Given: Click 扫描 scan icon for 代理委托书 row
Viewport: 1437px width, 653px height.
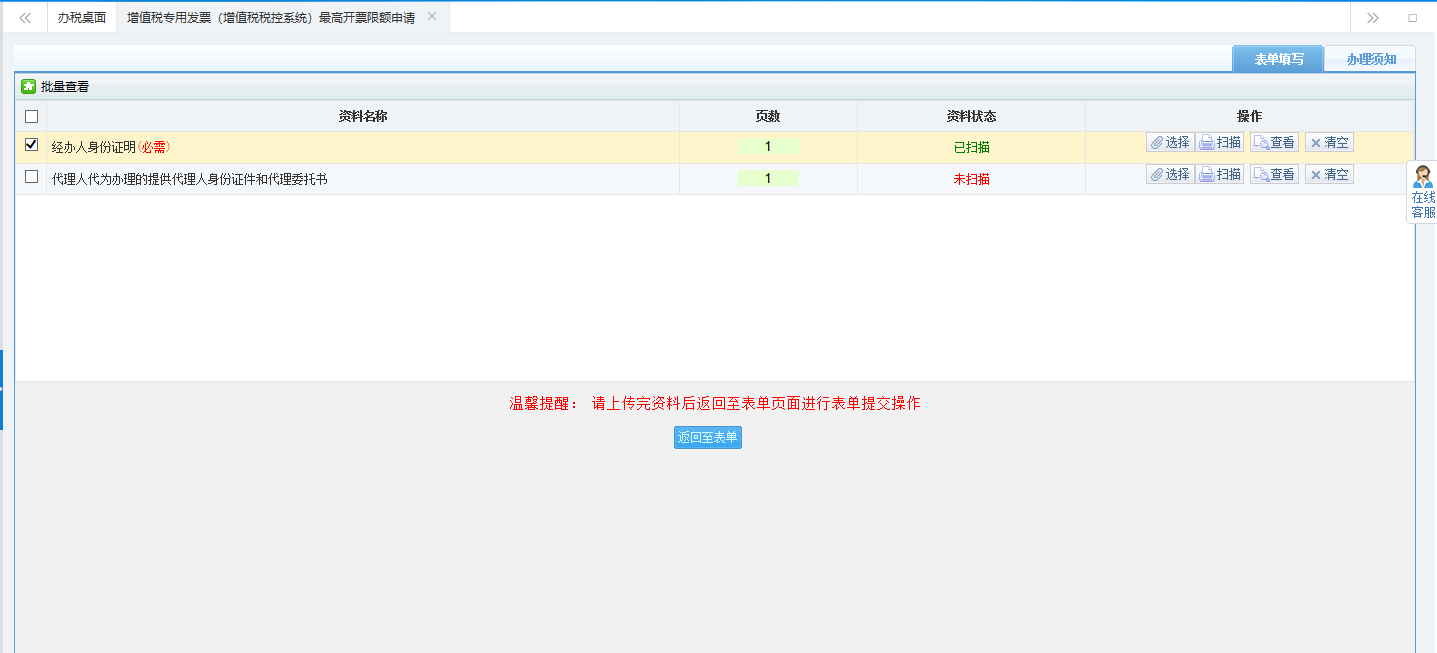Looking at the screenshot, I should coord(1220,173).
